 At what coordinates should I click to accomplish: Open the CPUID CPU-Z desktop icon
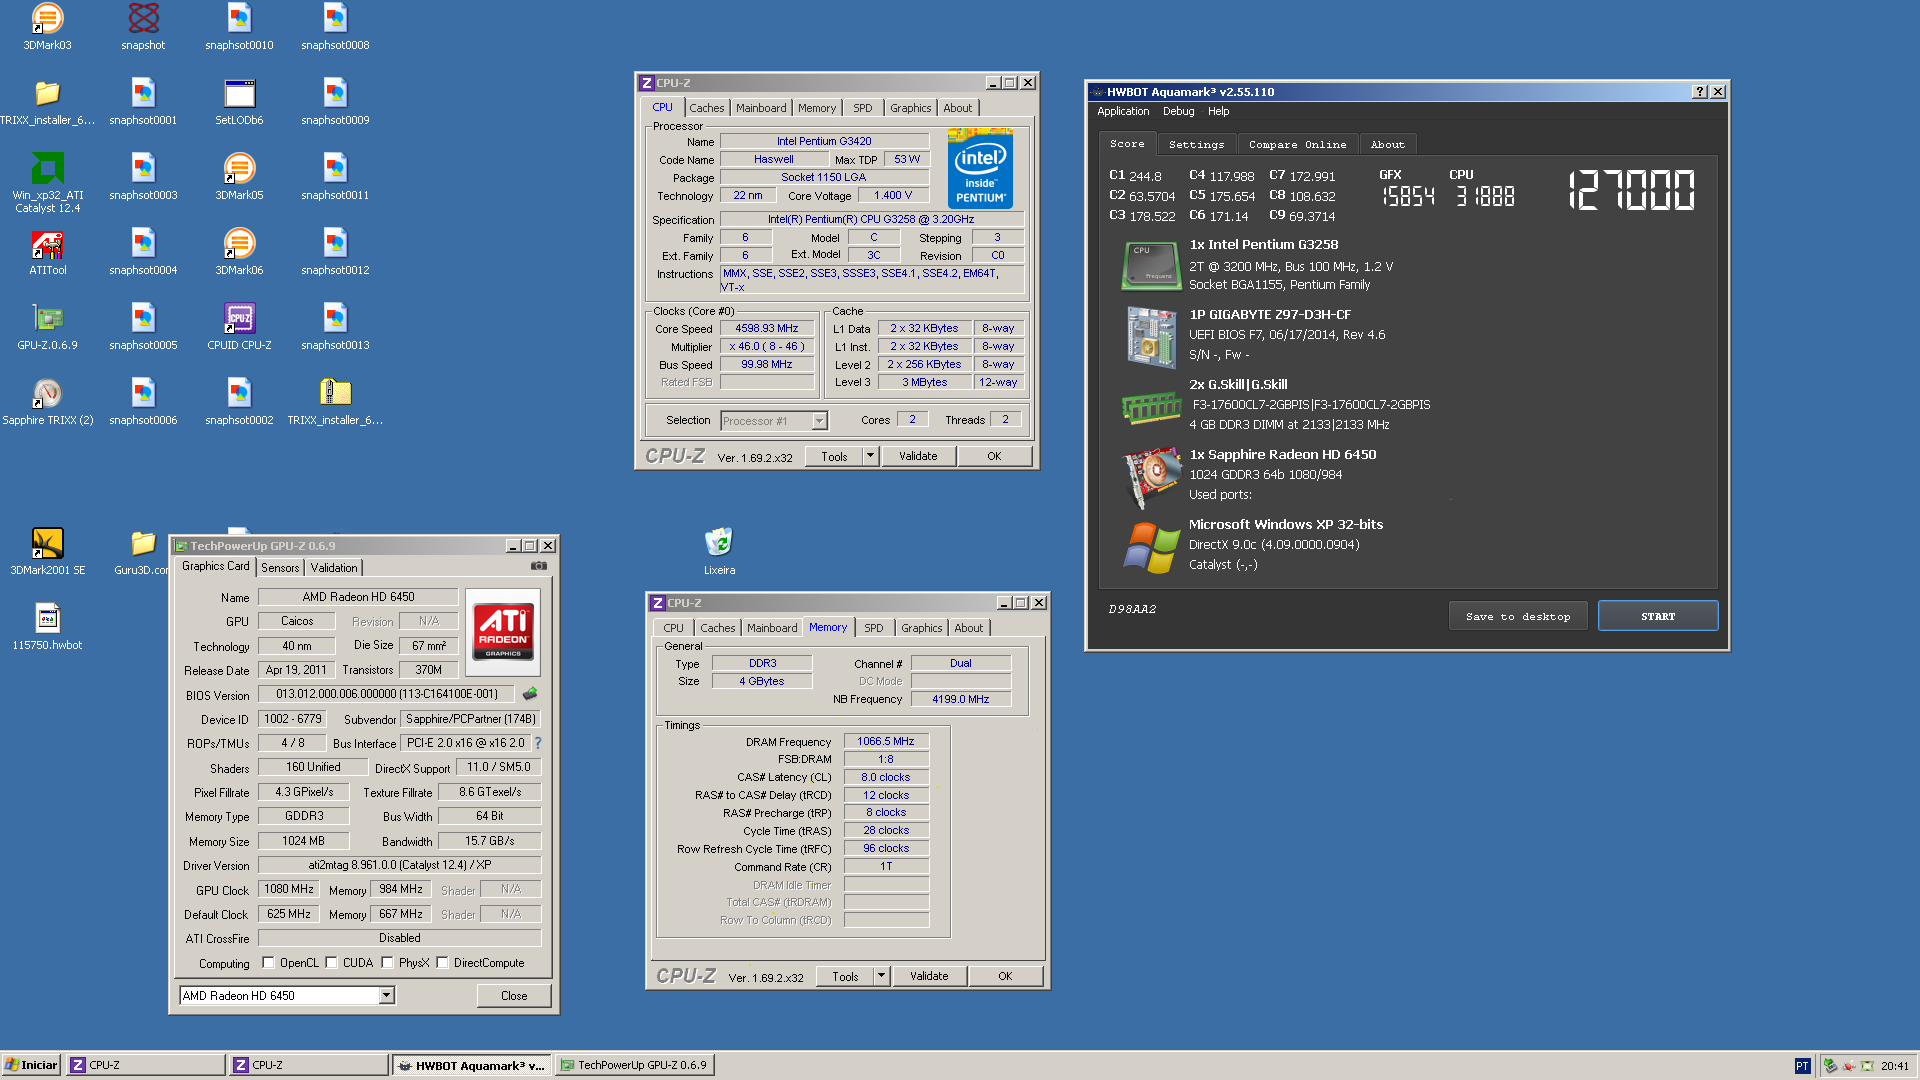click(239, 318)
